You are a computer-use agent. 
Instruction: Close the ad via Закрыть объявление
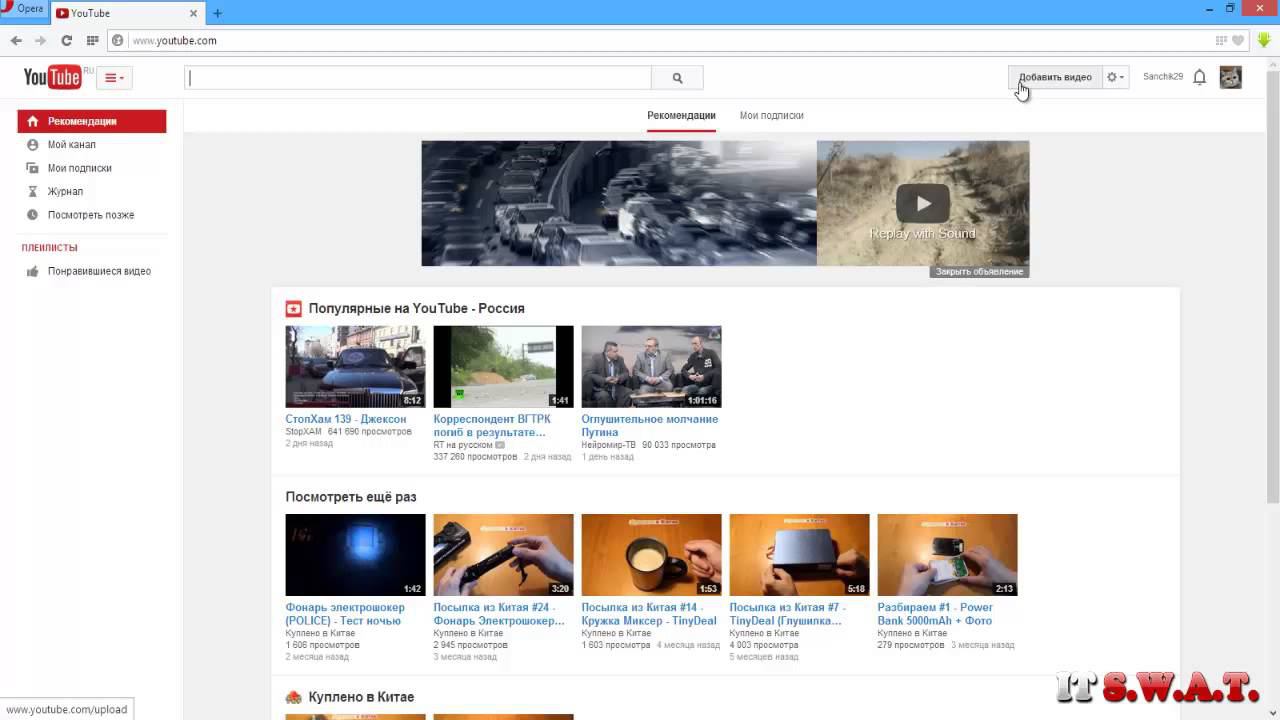click(979, 271)
